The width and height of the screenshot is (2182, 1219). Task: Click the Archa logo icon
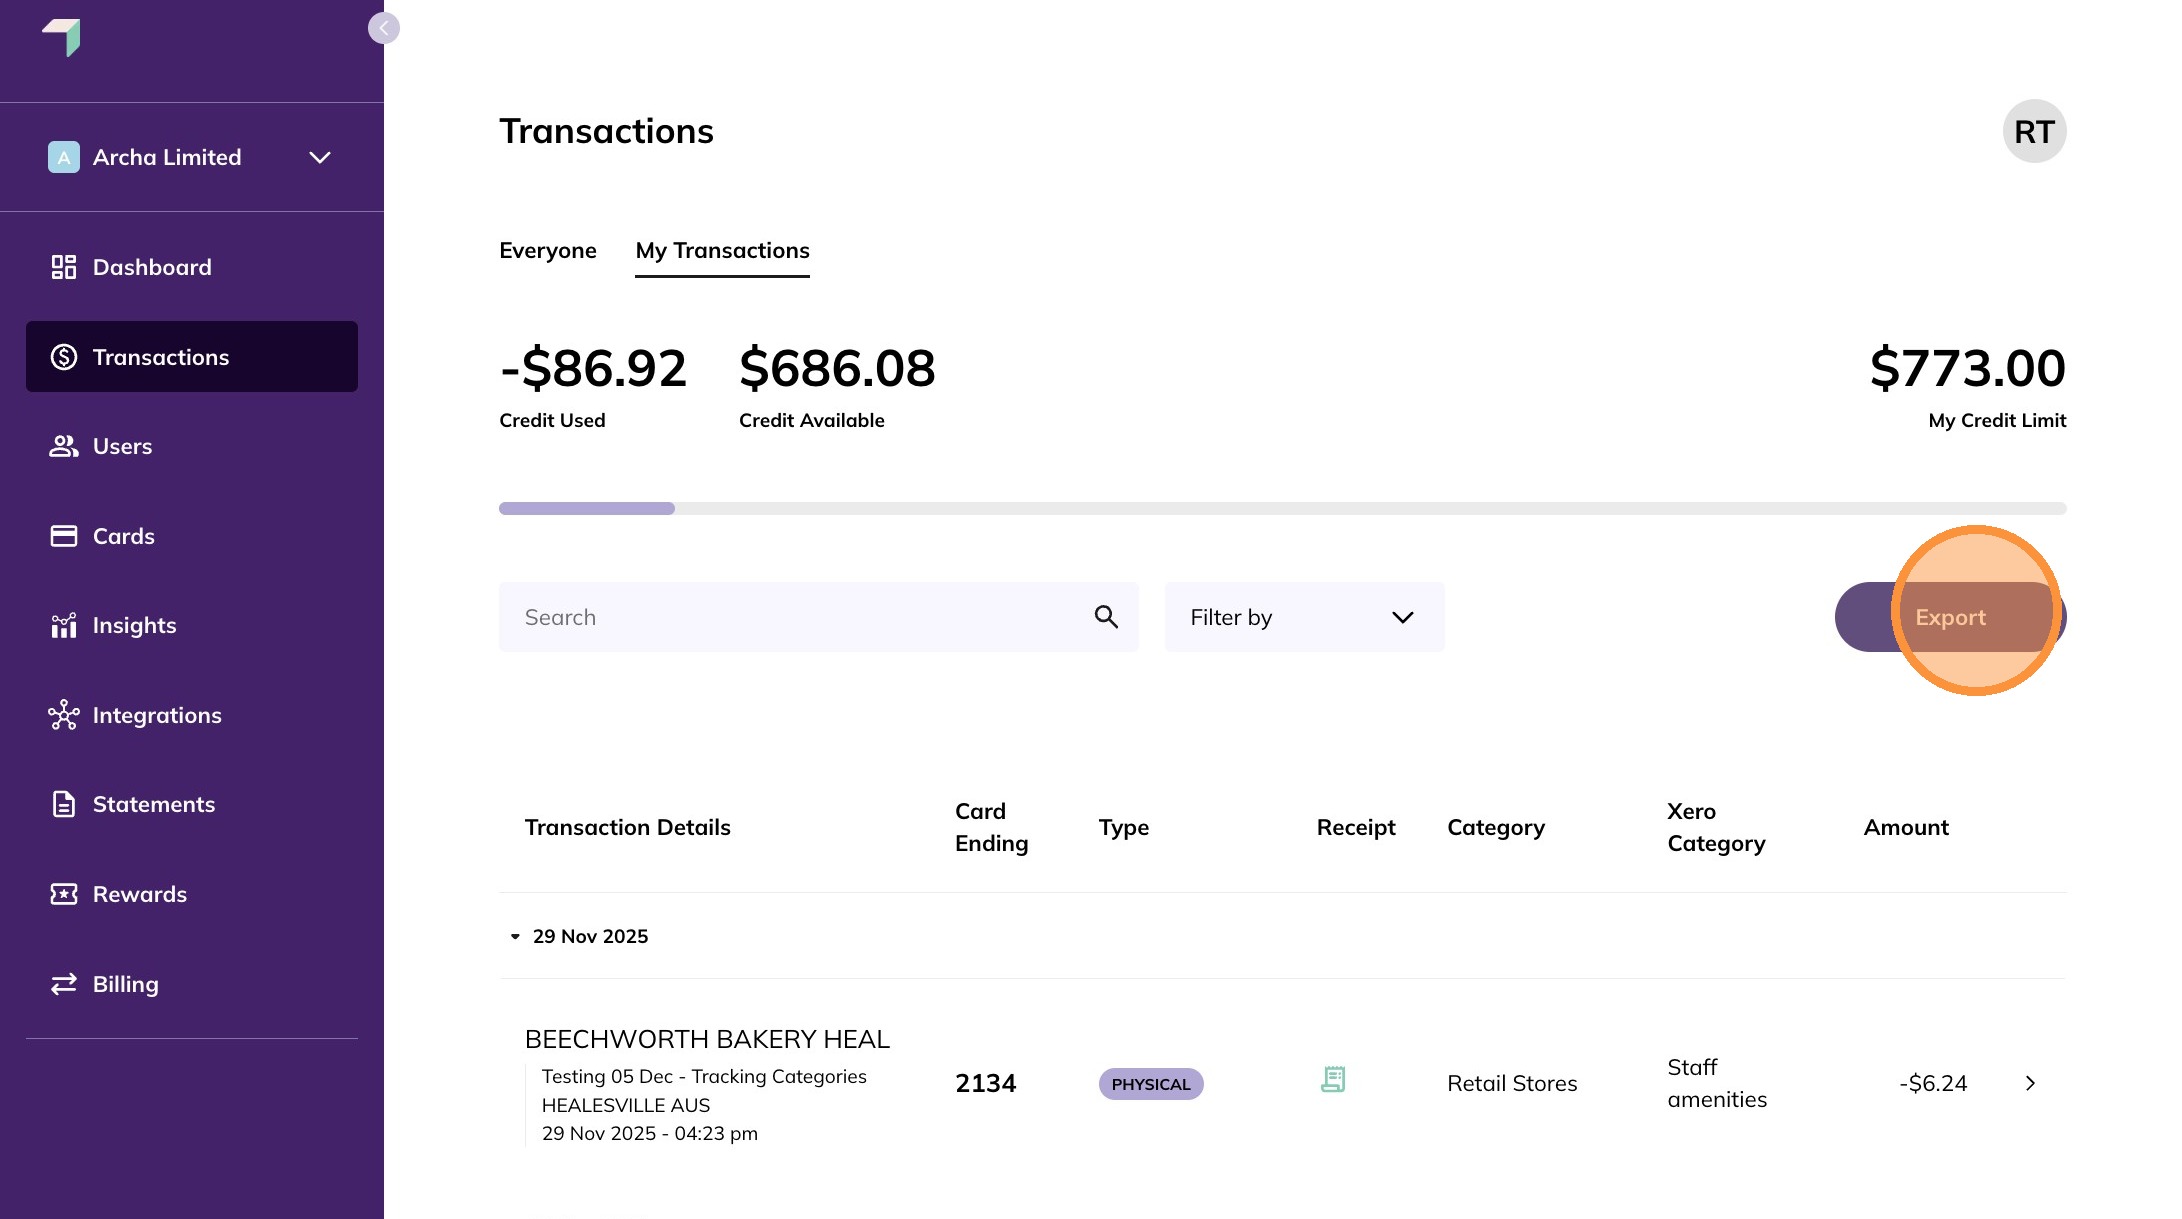62,37
